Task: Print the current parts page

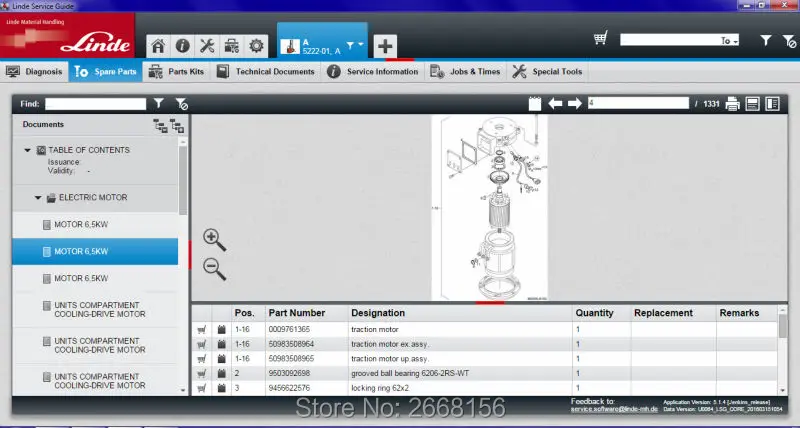Action: [x=733, y=104]
